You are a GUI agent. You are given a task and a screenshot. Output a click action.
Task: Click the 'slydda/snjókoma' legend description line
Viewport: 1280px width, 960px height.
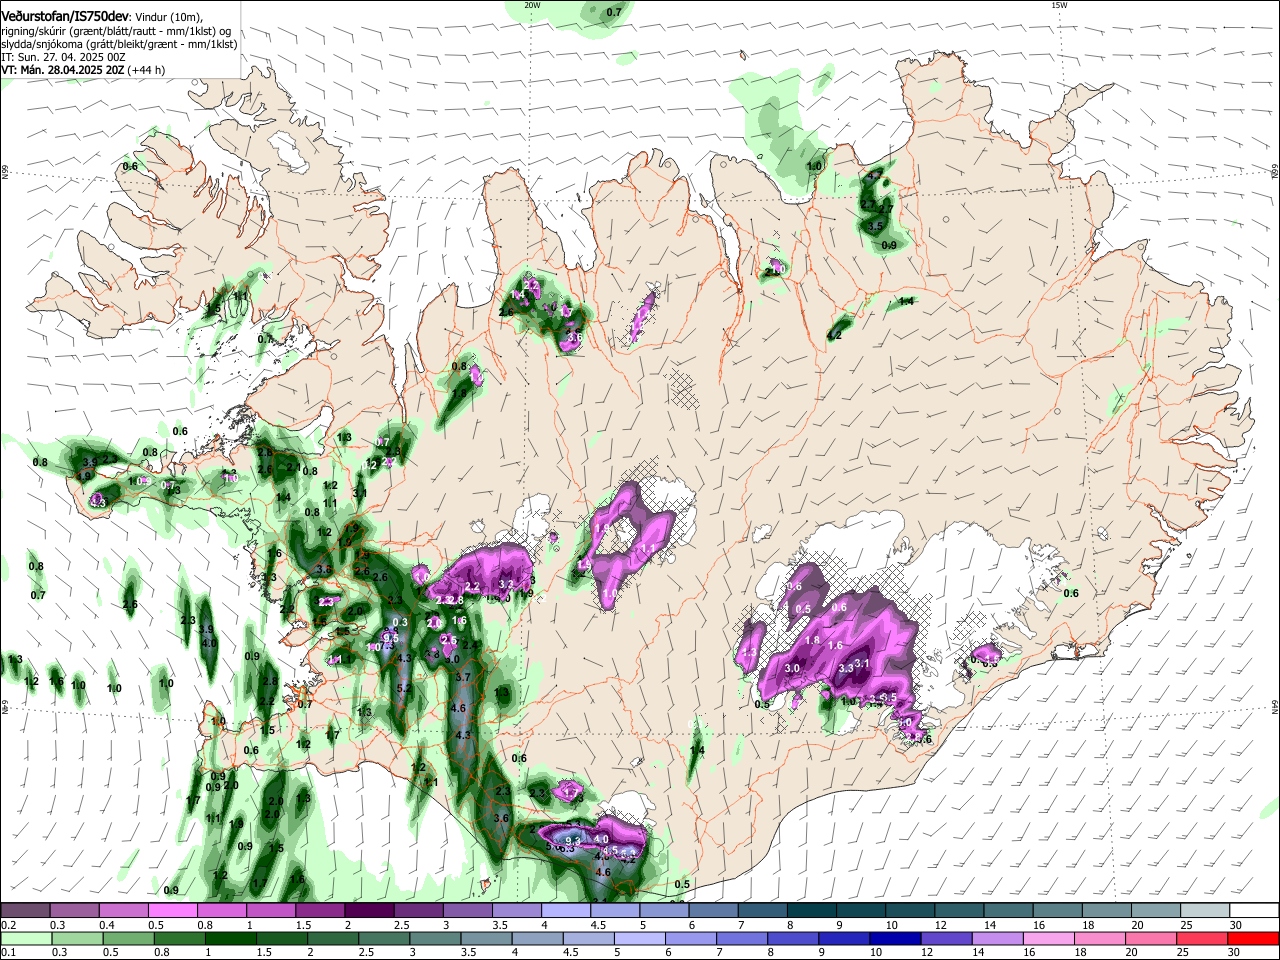(119, 44)
